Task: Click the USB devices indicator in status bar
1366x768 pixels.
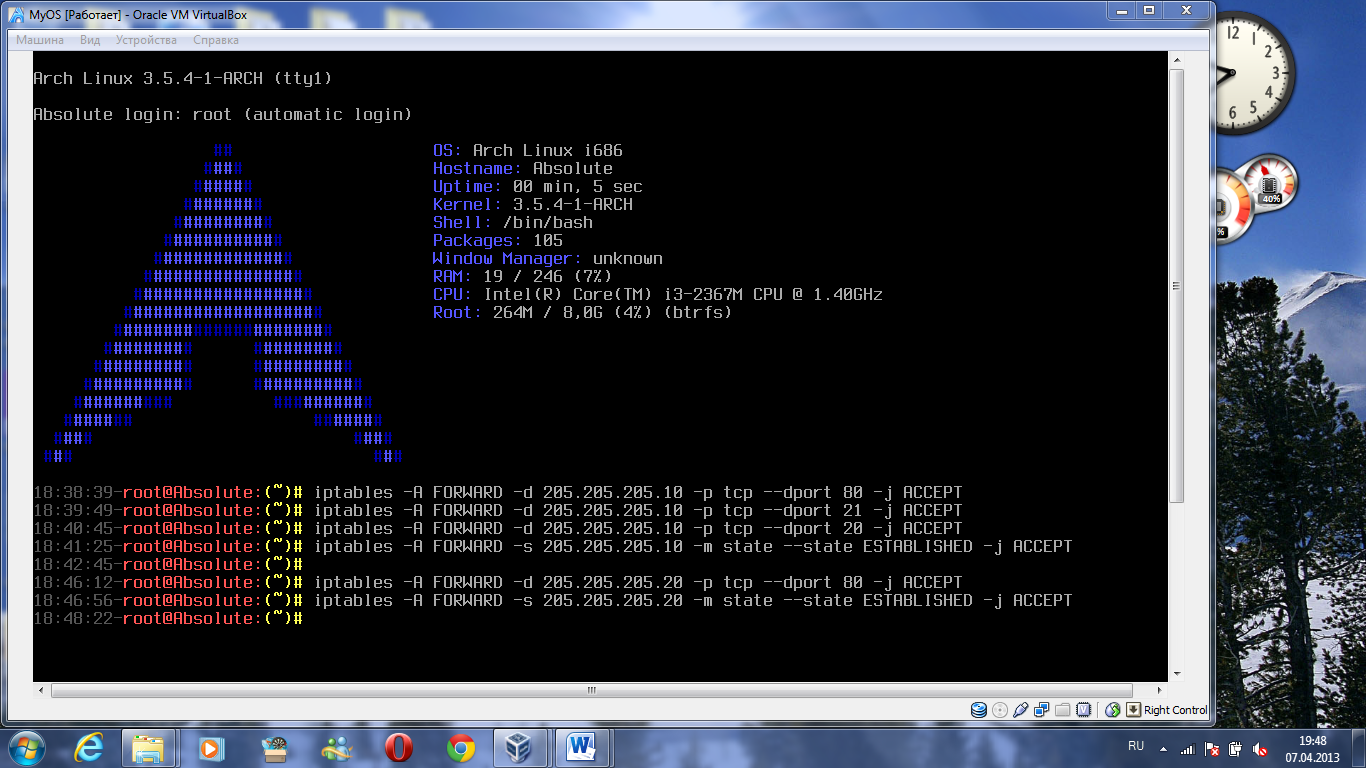Action: 1020,710
